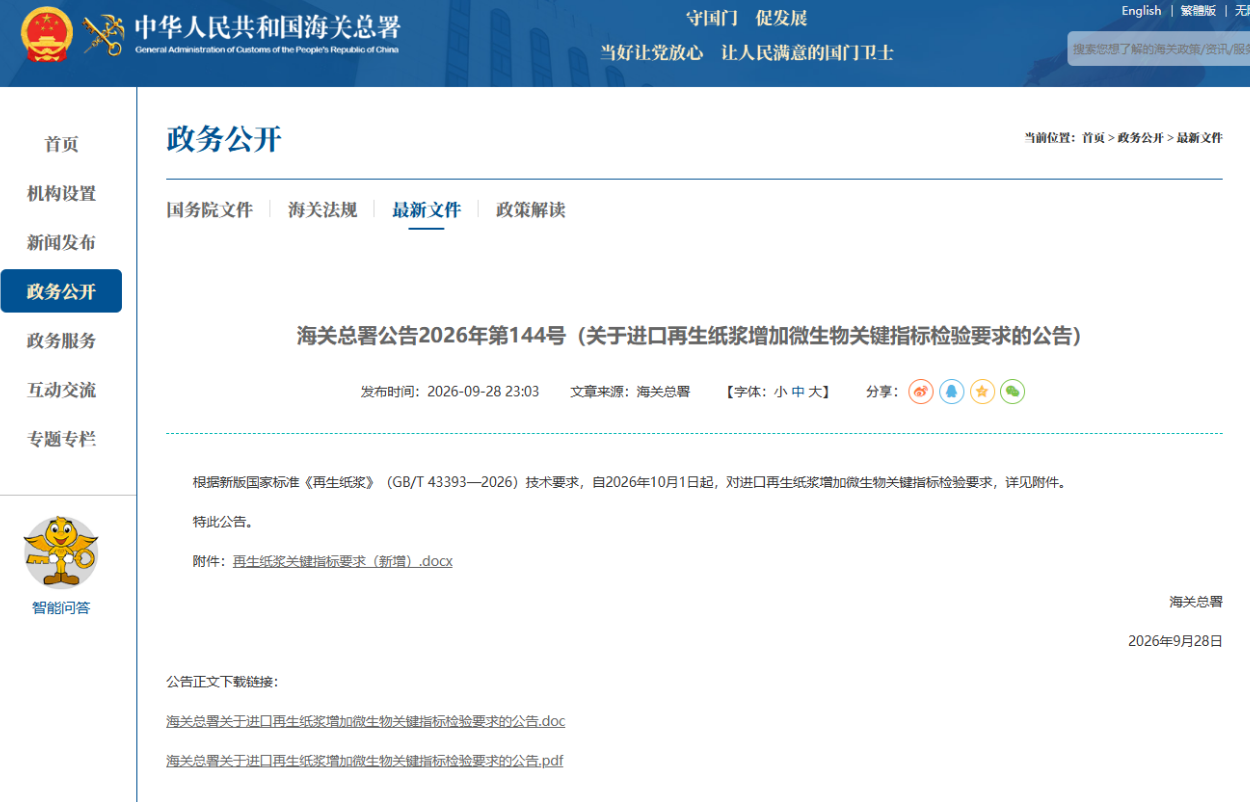The height and width of the screenshot is (802, 1250).
Task: Open 机构设置 in sidebar
Action: (x=61, y=193)
